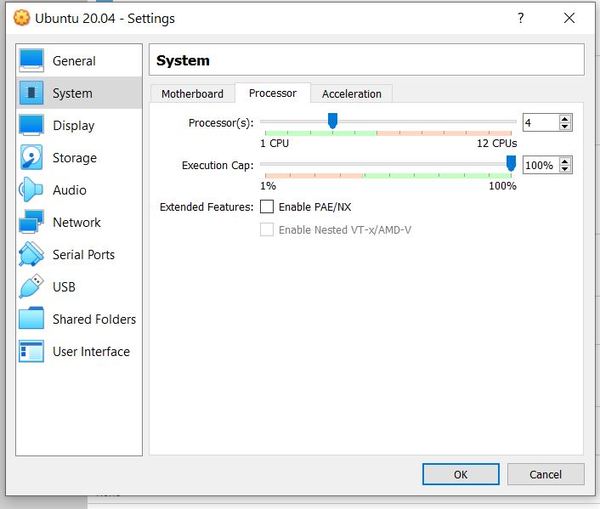Click Cancel to discard changes

[546, 474]
